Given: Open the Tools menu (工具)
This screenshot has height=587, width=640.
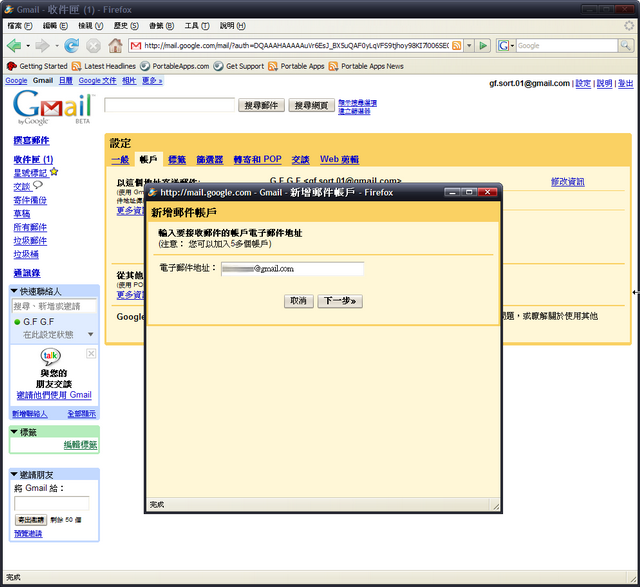Looking at the screenshot, I should point(197,26).
